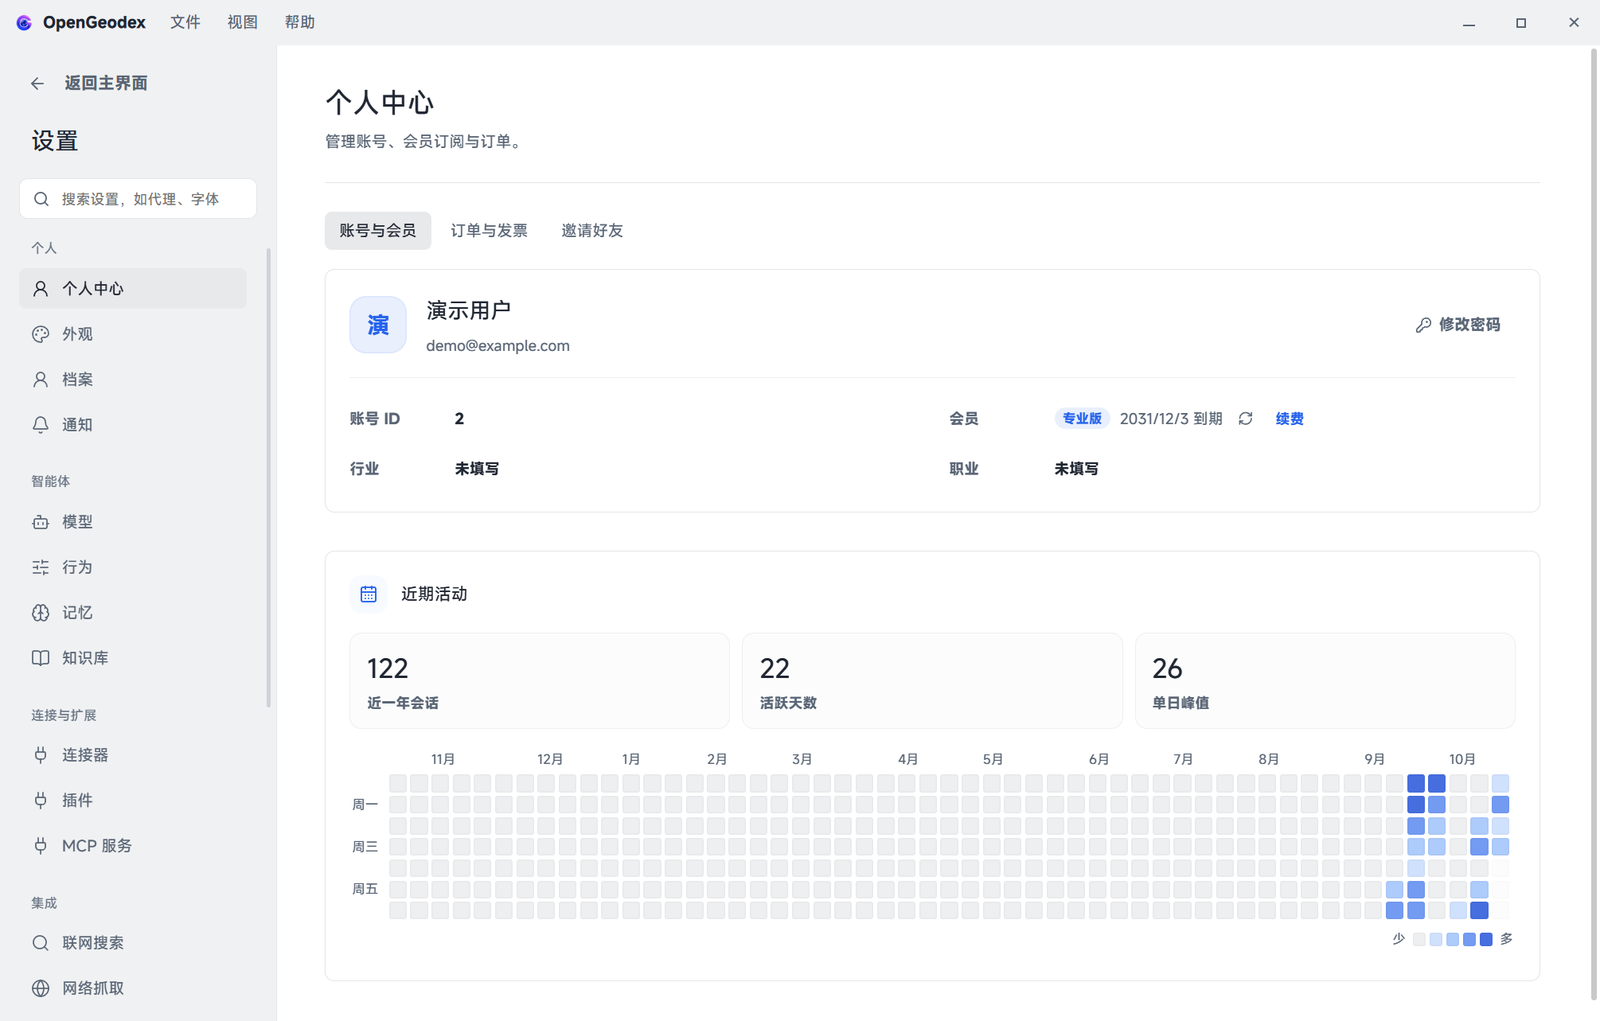Click the 行为 sliders icon

40,567
